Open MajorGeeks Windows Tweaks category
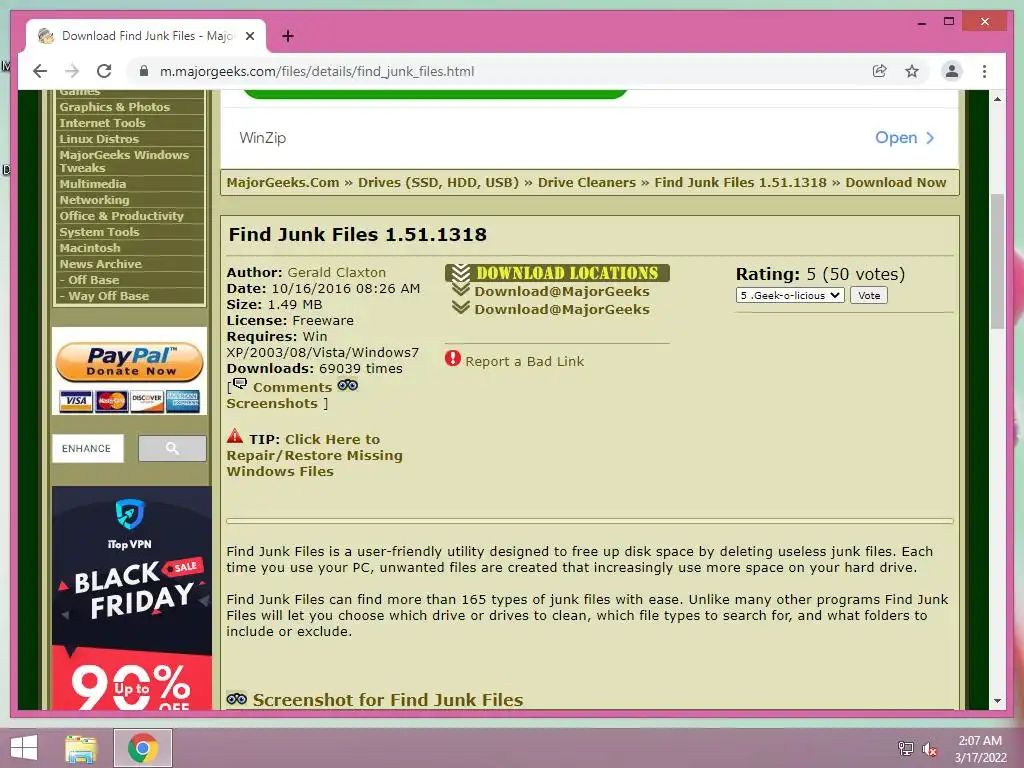Image resolution: width=1024 pixels, height=768 pixels. pyautogui.click(x=124, y=161)
